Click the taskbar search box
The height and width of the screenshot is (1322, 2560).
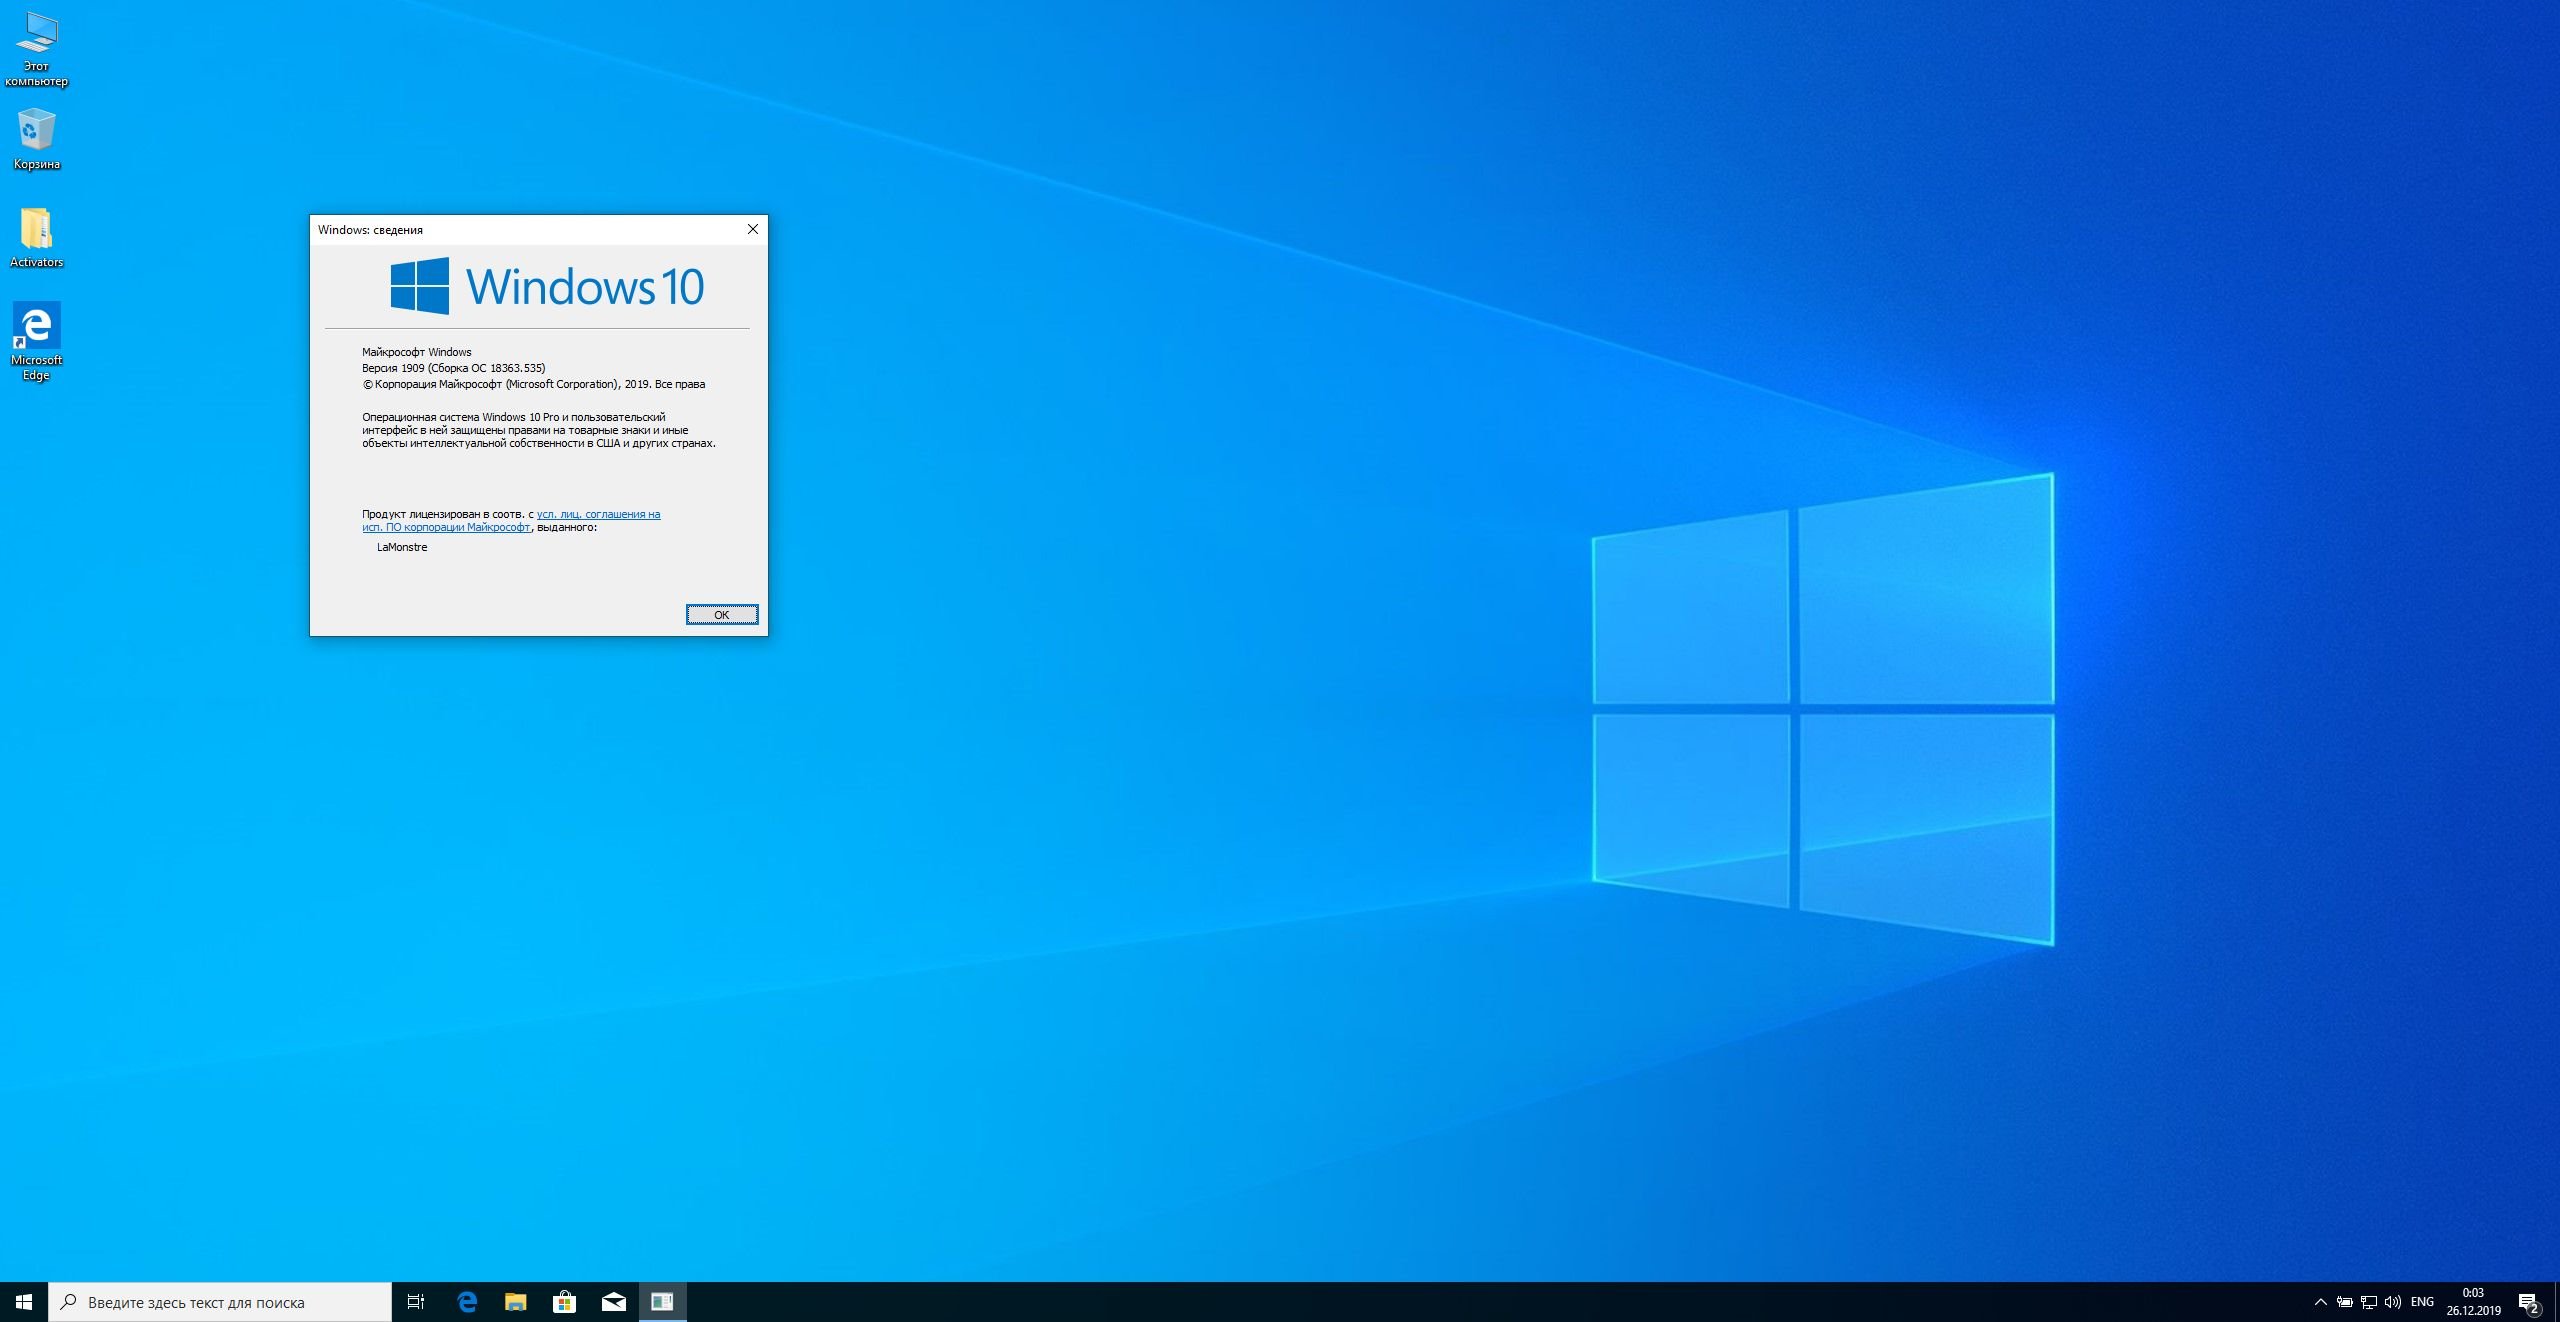point(220,1302)
